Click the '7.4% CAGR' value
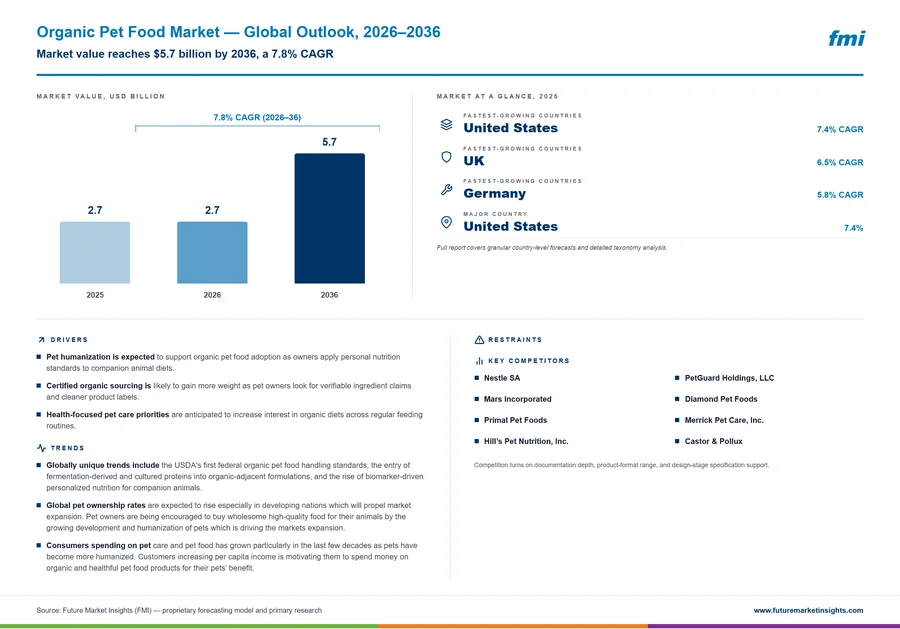The width and height of the screenshot is (900, 629). click(x=840, y=129)
